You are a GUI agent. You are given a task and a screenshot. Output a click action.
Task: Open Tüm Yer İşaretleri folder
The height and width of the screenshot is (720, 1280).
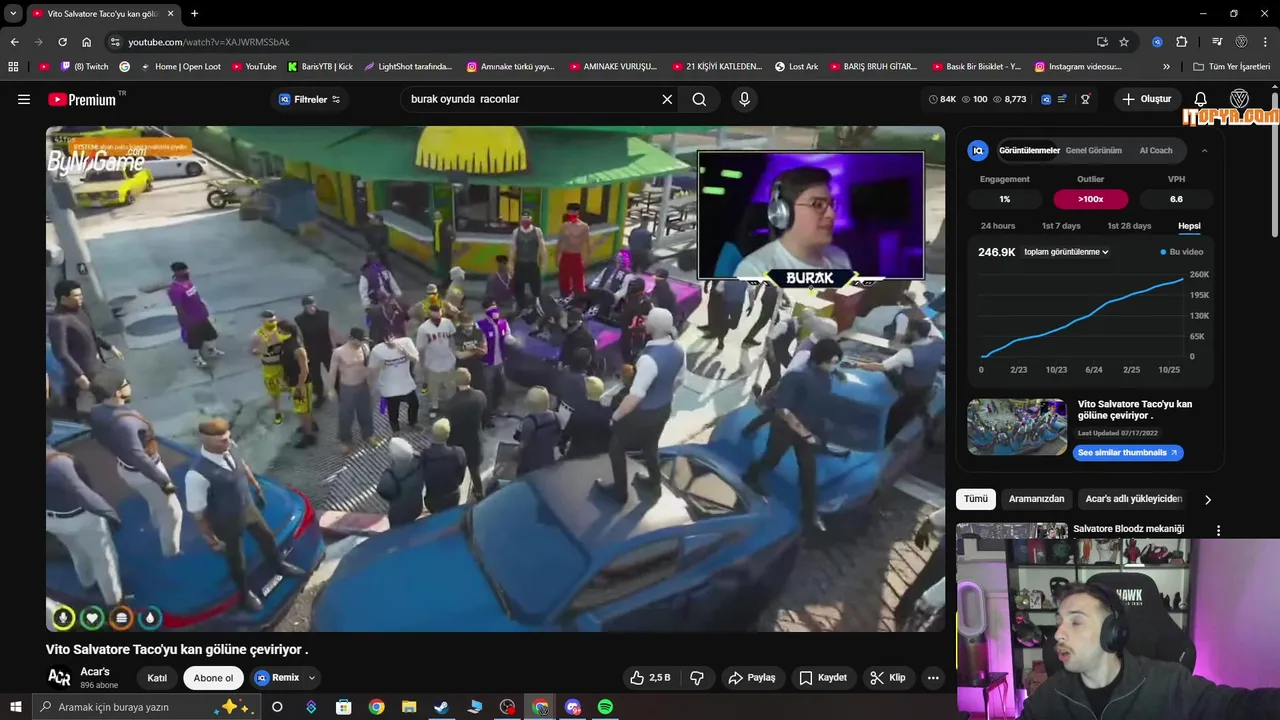pos(1232,67)
